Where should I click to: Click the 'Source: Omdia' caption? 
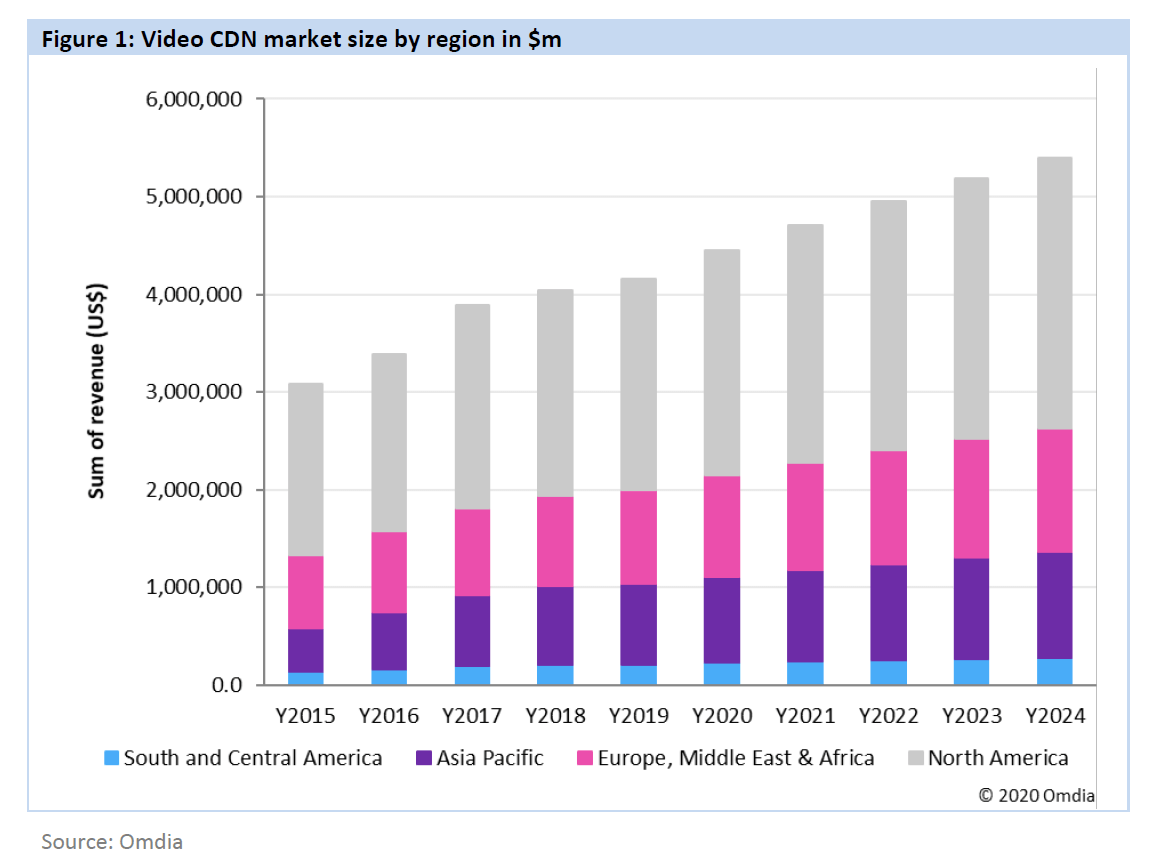pyautogui.click(x=112, y=842)
